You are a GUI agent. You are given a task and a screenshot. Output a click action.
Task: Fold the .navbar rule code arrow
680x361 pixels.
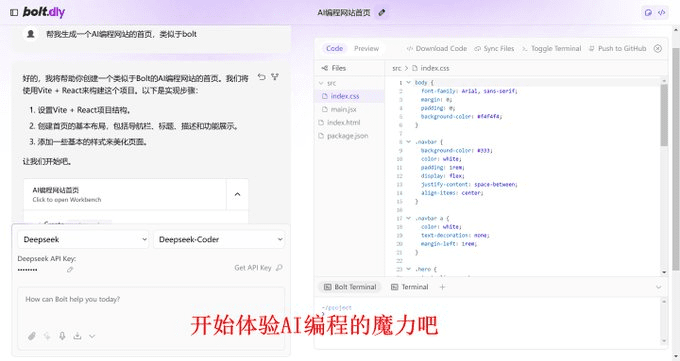point(408,142)
